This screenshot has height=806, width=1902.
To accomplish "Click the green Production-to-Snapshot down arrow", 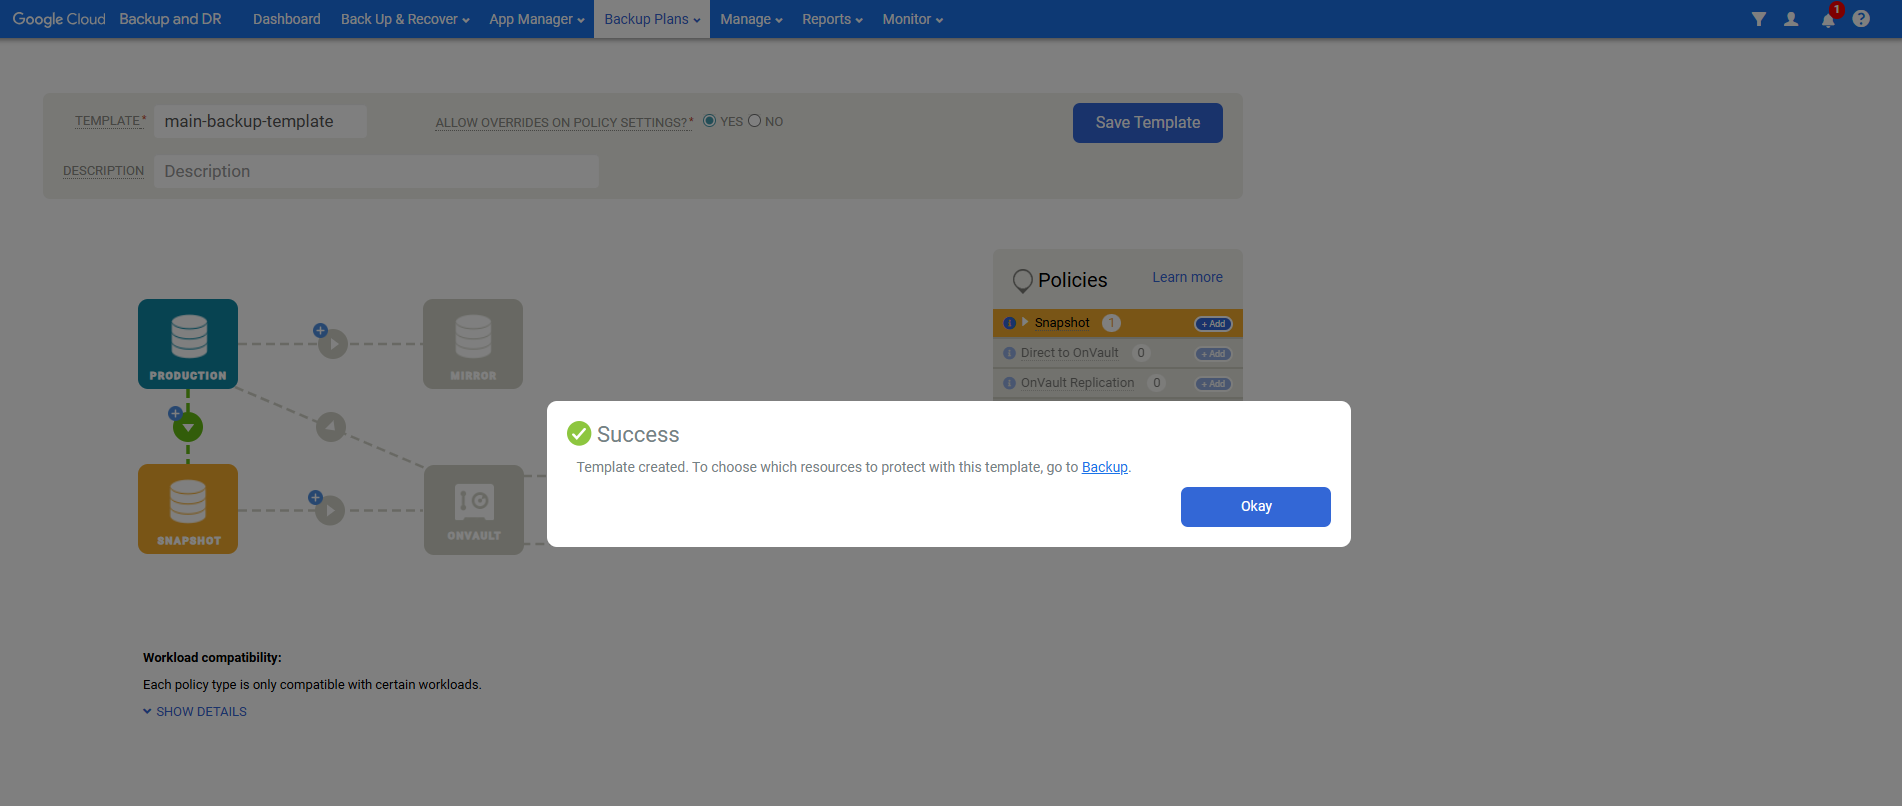I will pos(188,427).
